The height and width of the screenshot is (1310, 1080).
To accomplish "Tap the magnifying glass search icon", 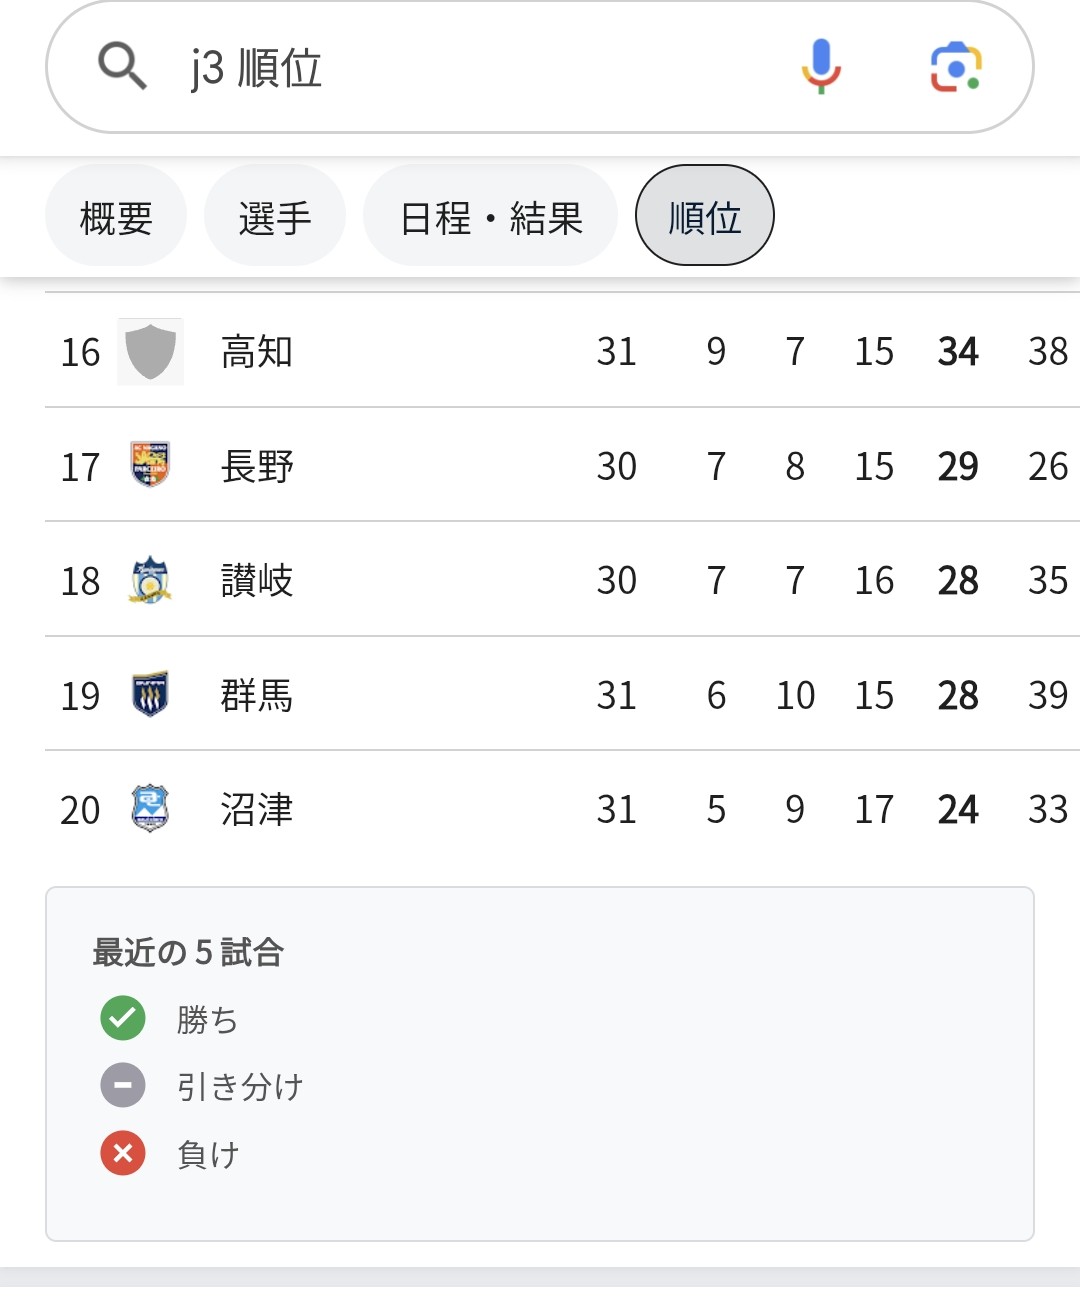I will (122, 67).
